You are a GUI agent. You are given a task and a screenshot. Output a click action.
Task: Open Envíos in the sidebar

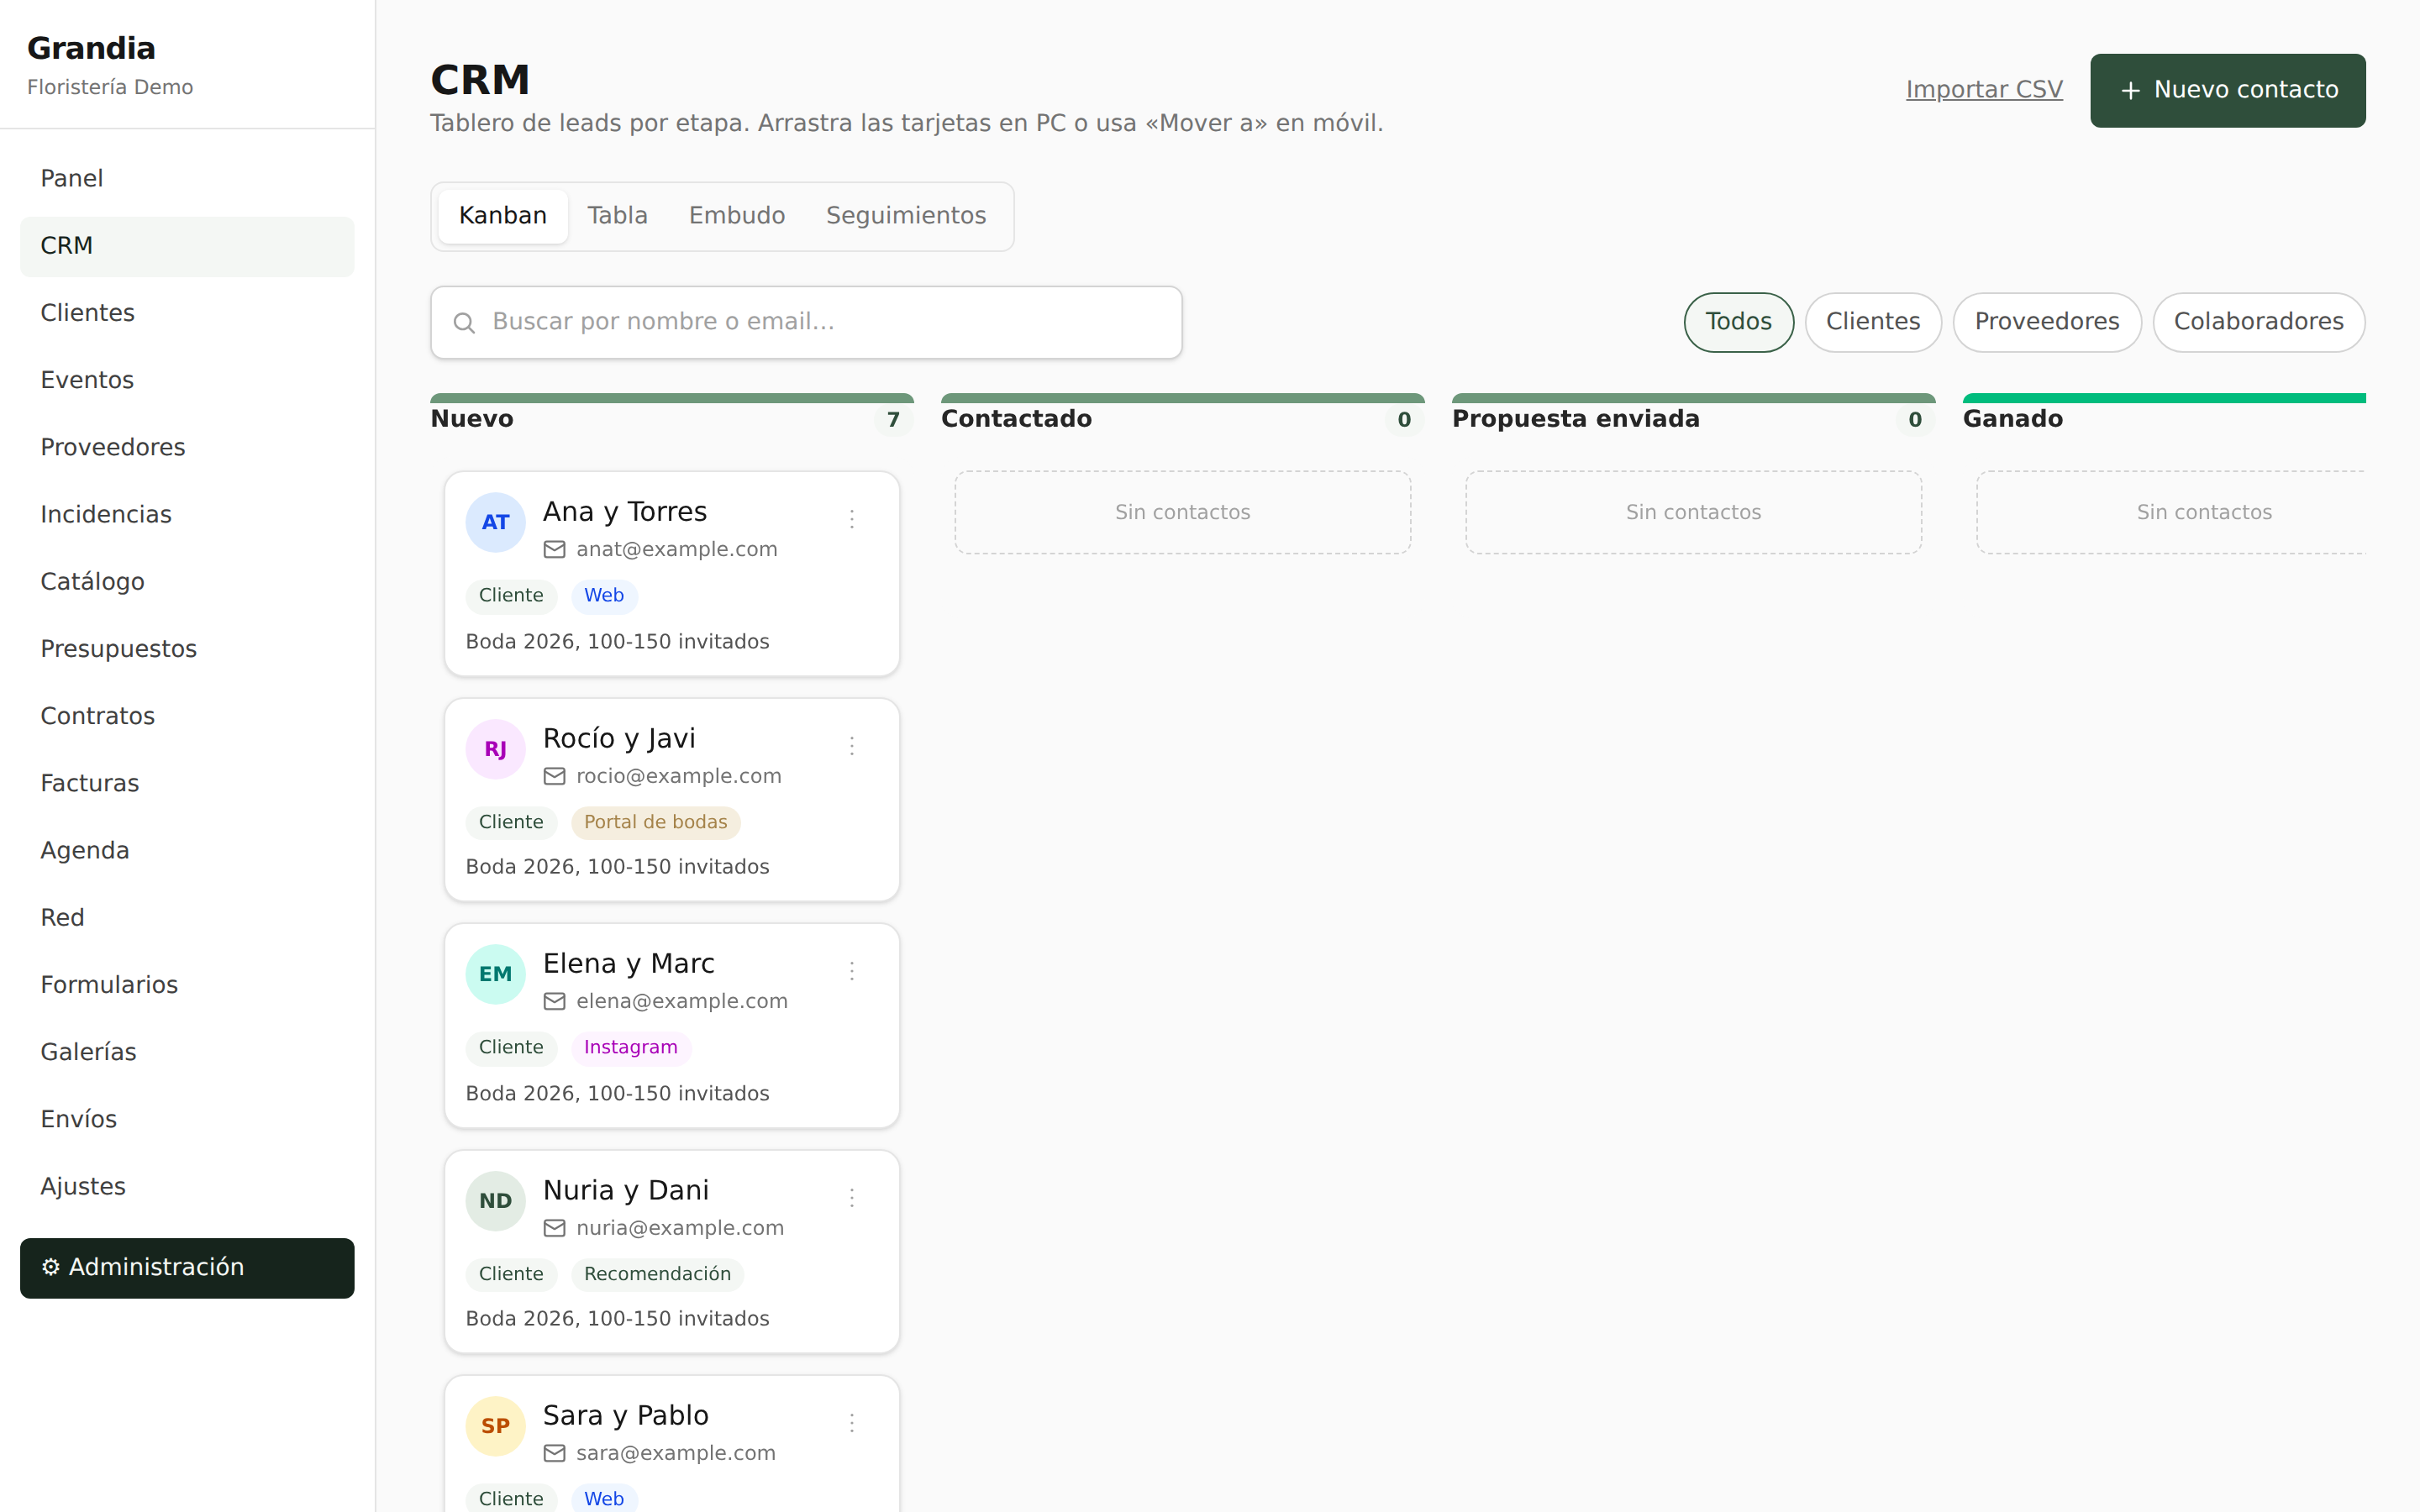(187, 1119)
